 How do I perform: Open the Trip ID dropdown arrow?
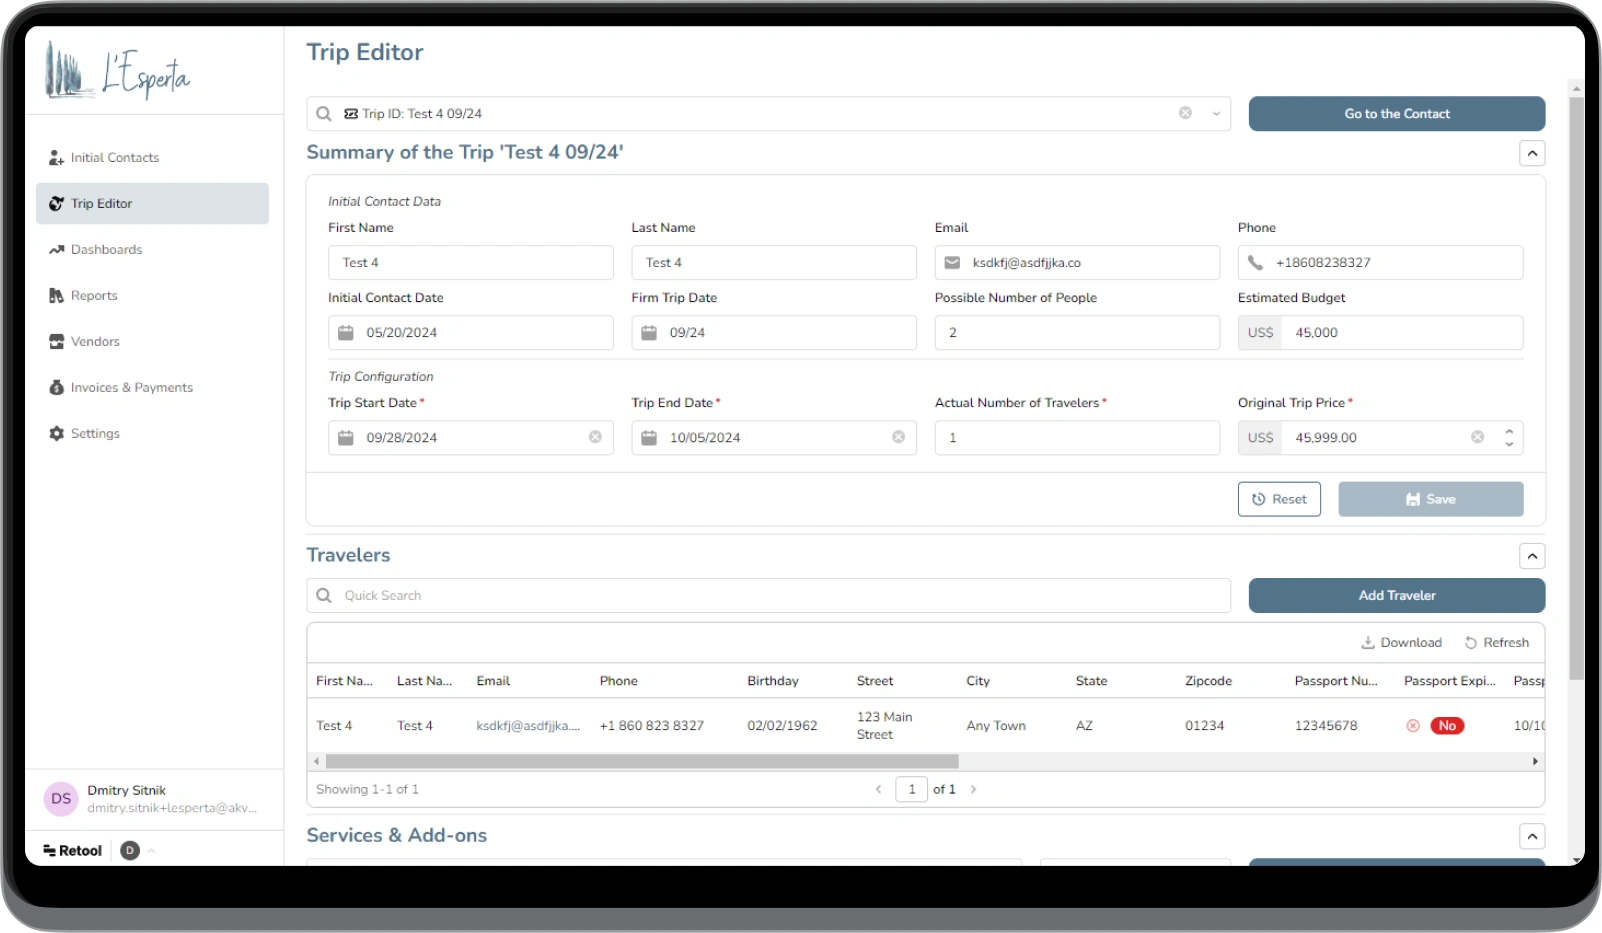[1216, 114]
